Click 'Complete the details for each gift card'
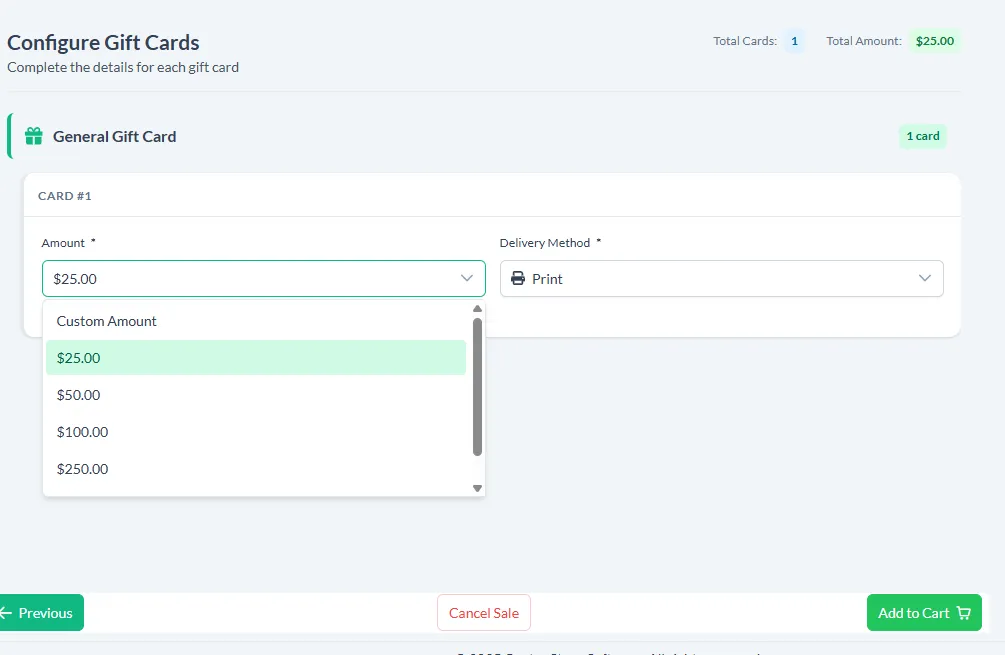This screenshot has width=1005, height=655. coord(123,67)
